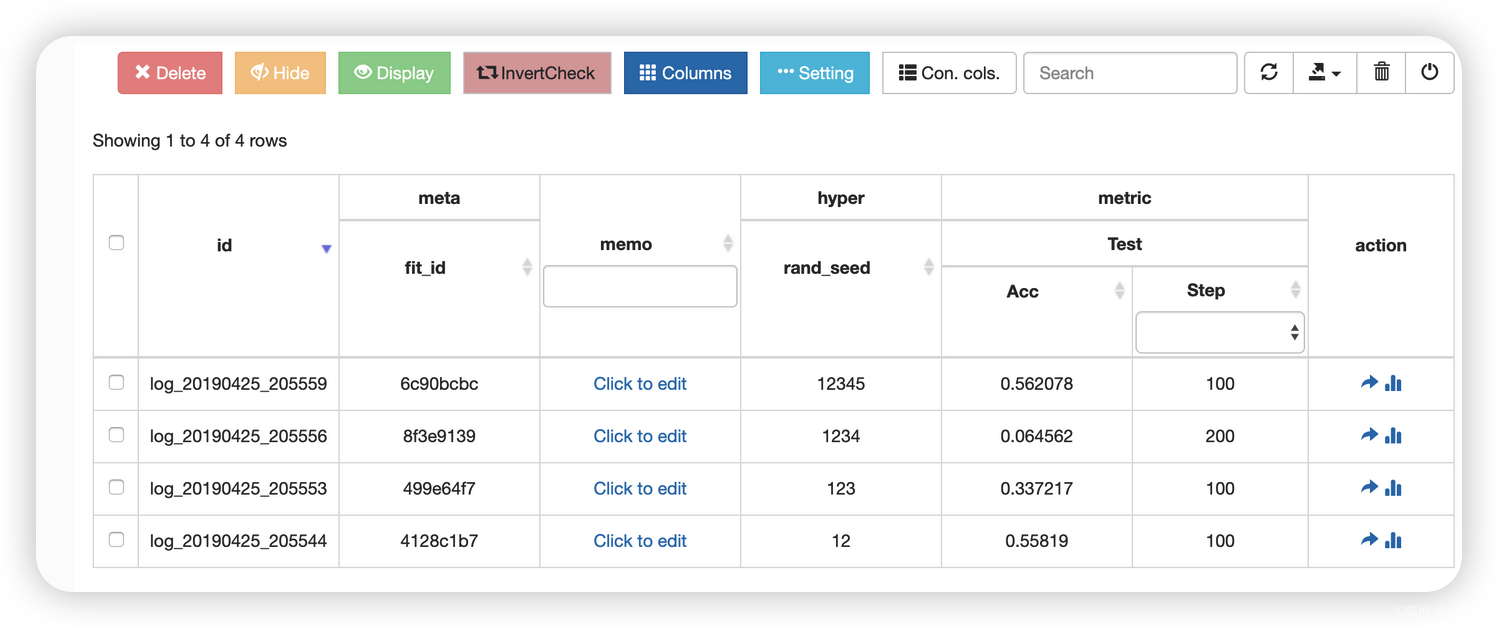Sort by Step column arrows

(x=1295, y=290)
